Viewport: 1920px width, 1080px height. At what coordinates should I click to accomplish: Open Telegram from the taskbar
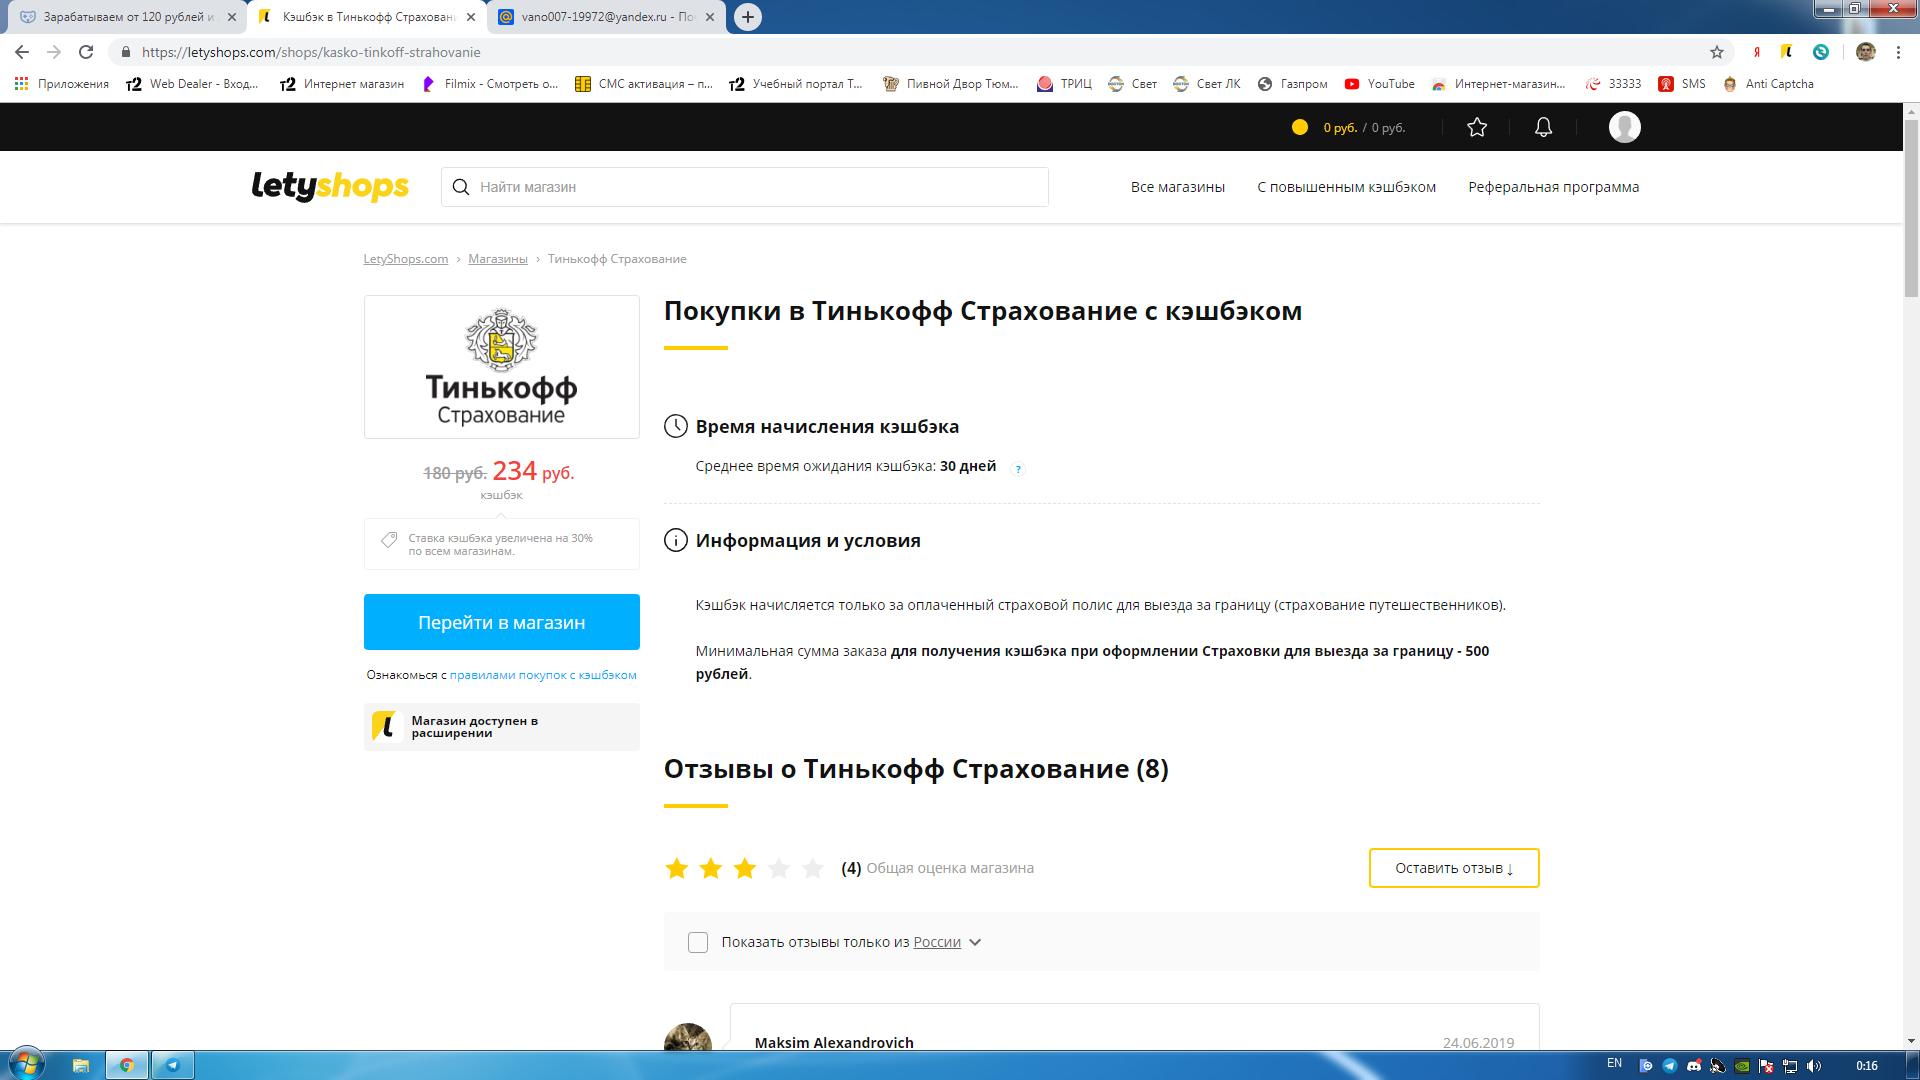click(x=173, y=1065)
